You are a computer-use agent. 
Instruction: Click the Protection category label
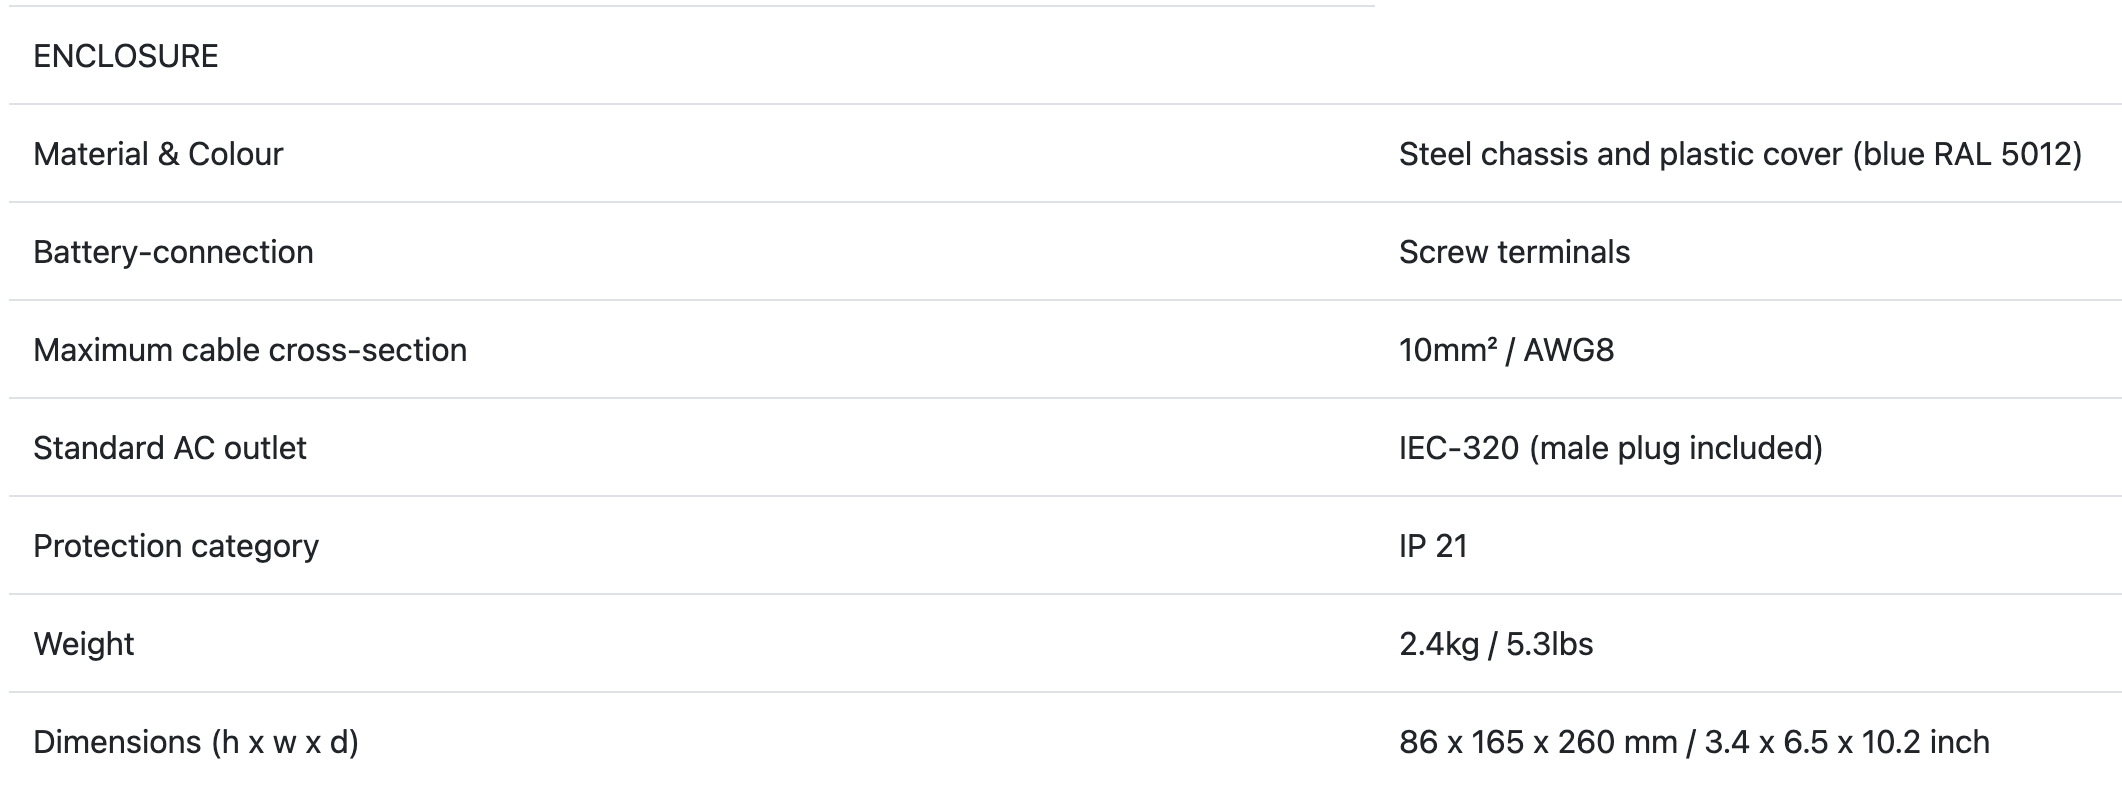coord(176,546)
